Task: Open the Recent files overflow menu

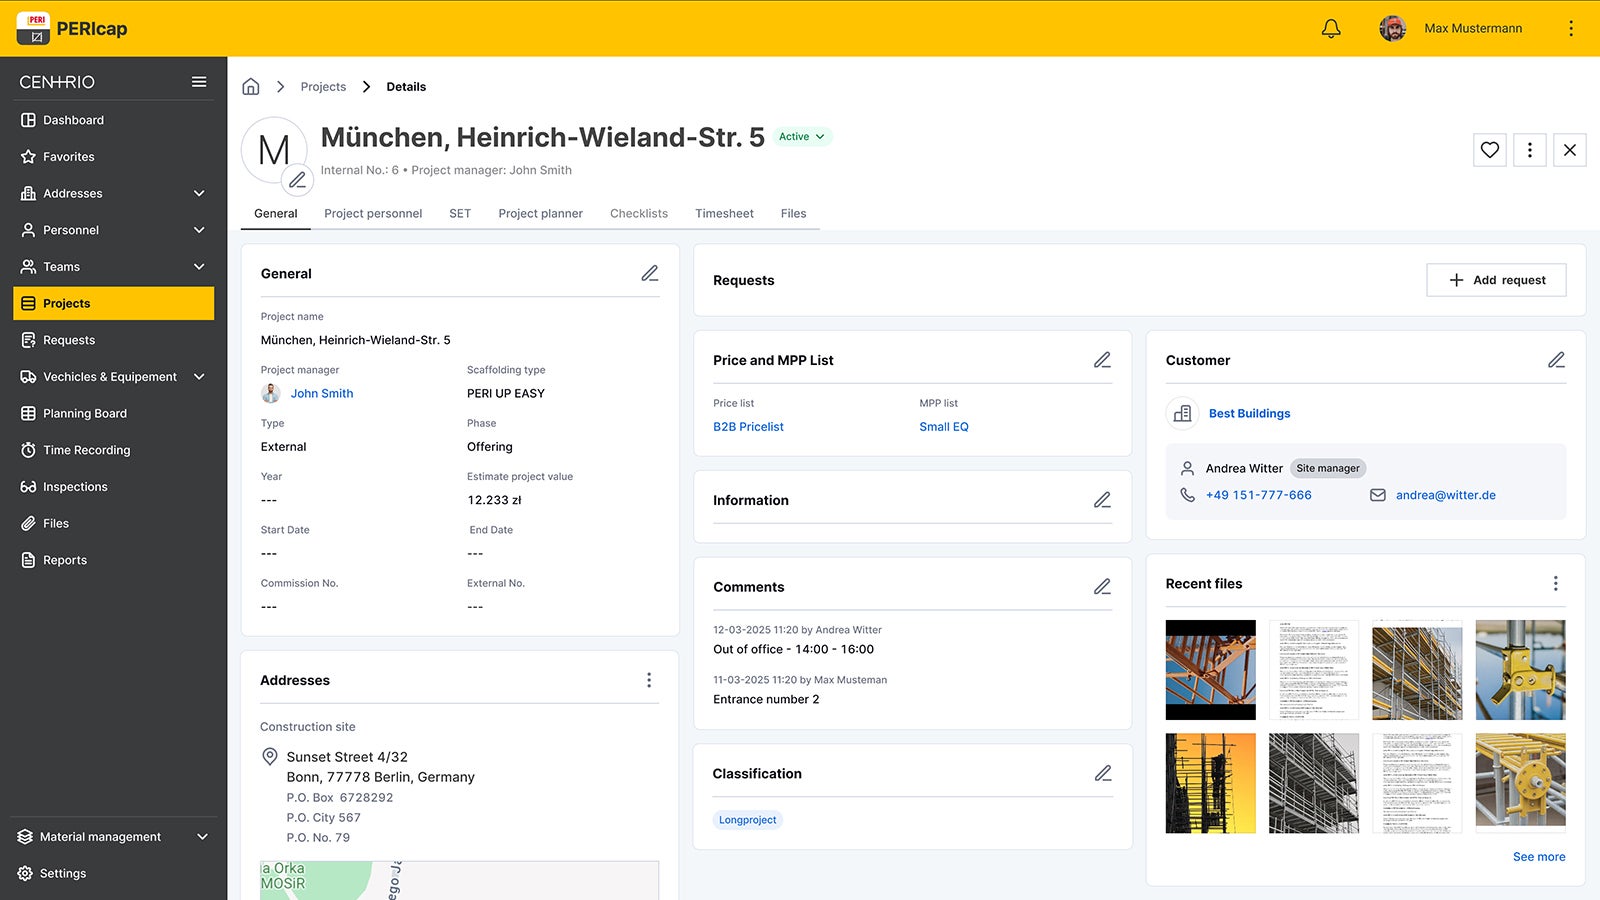Action: (x=1555, y=583)
